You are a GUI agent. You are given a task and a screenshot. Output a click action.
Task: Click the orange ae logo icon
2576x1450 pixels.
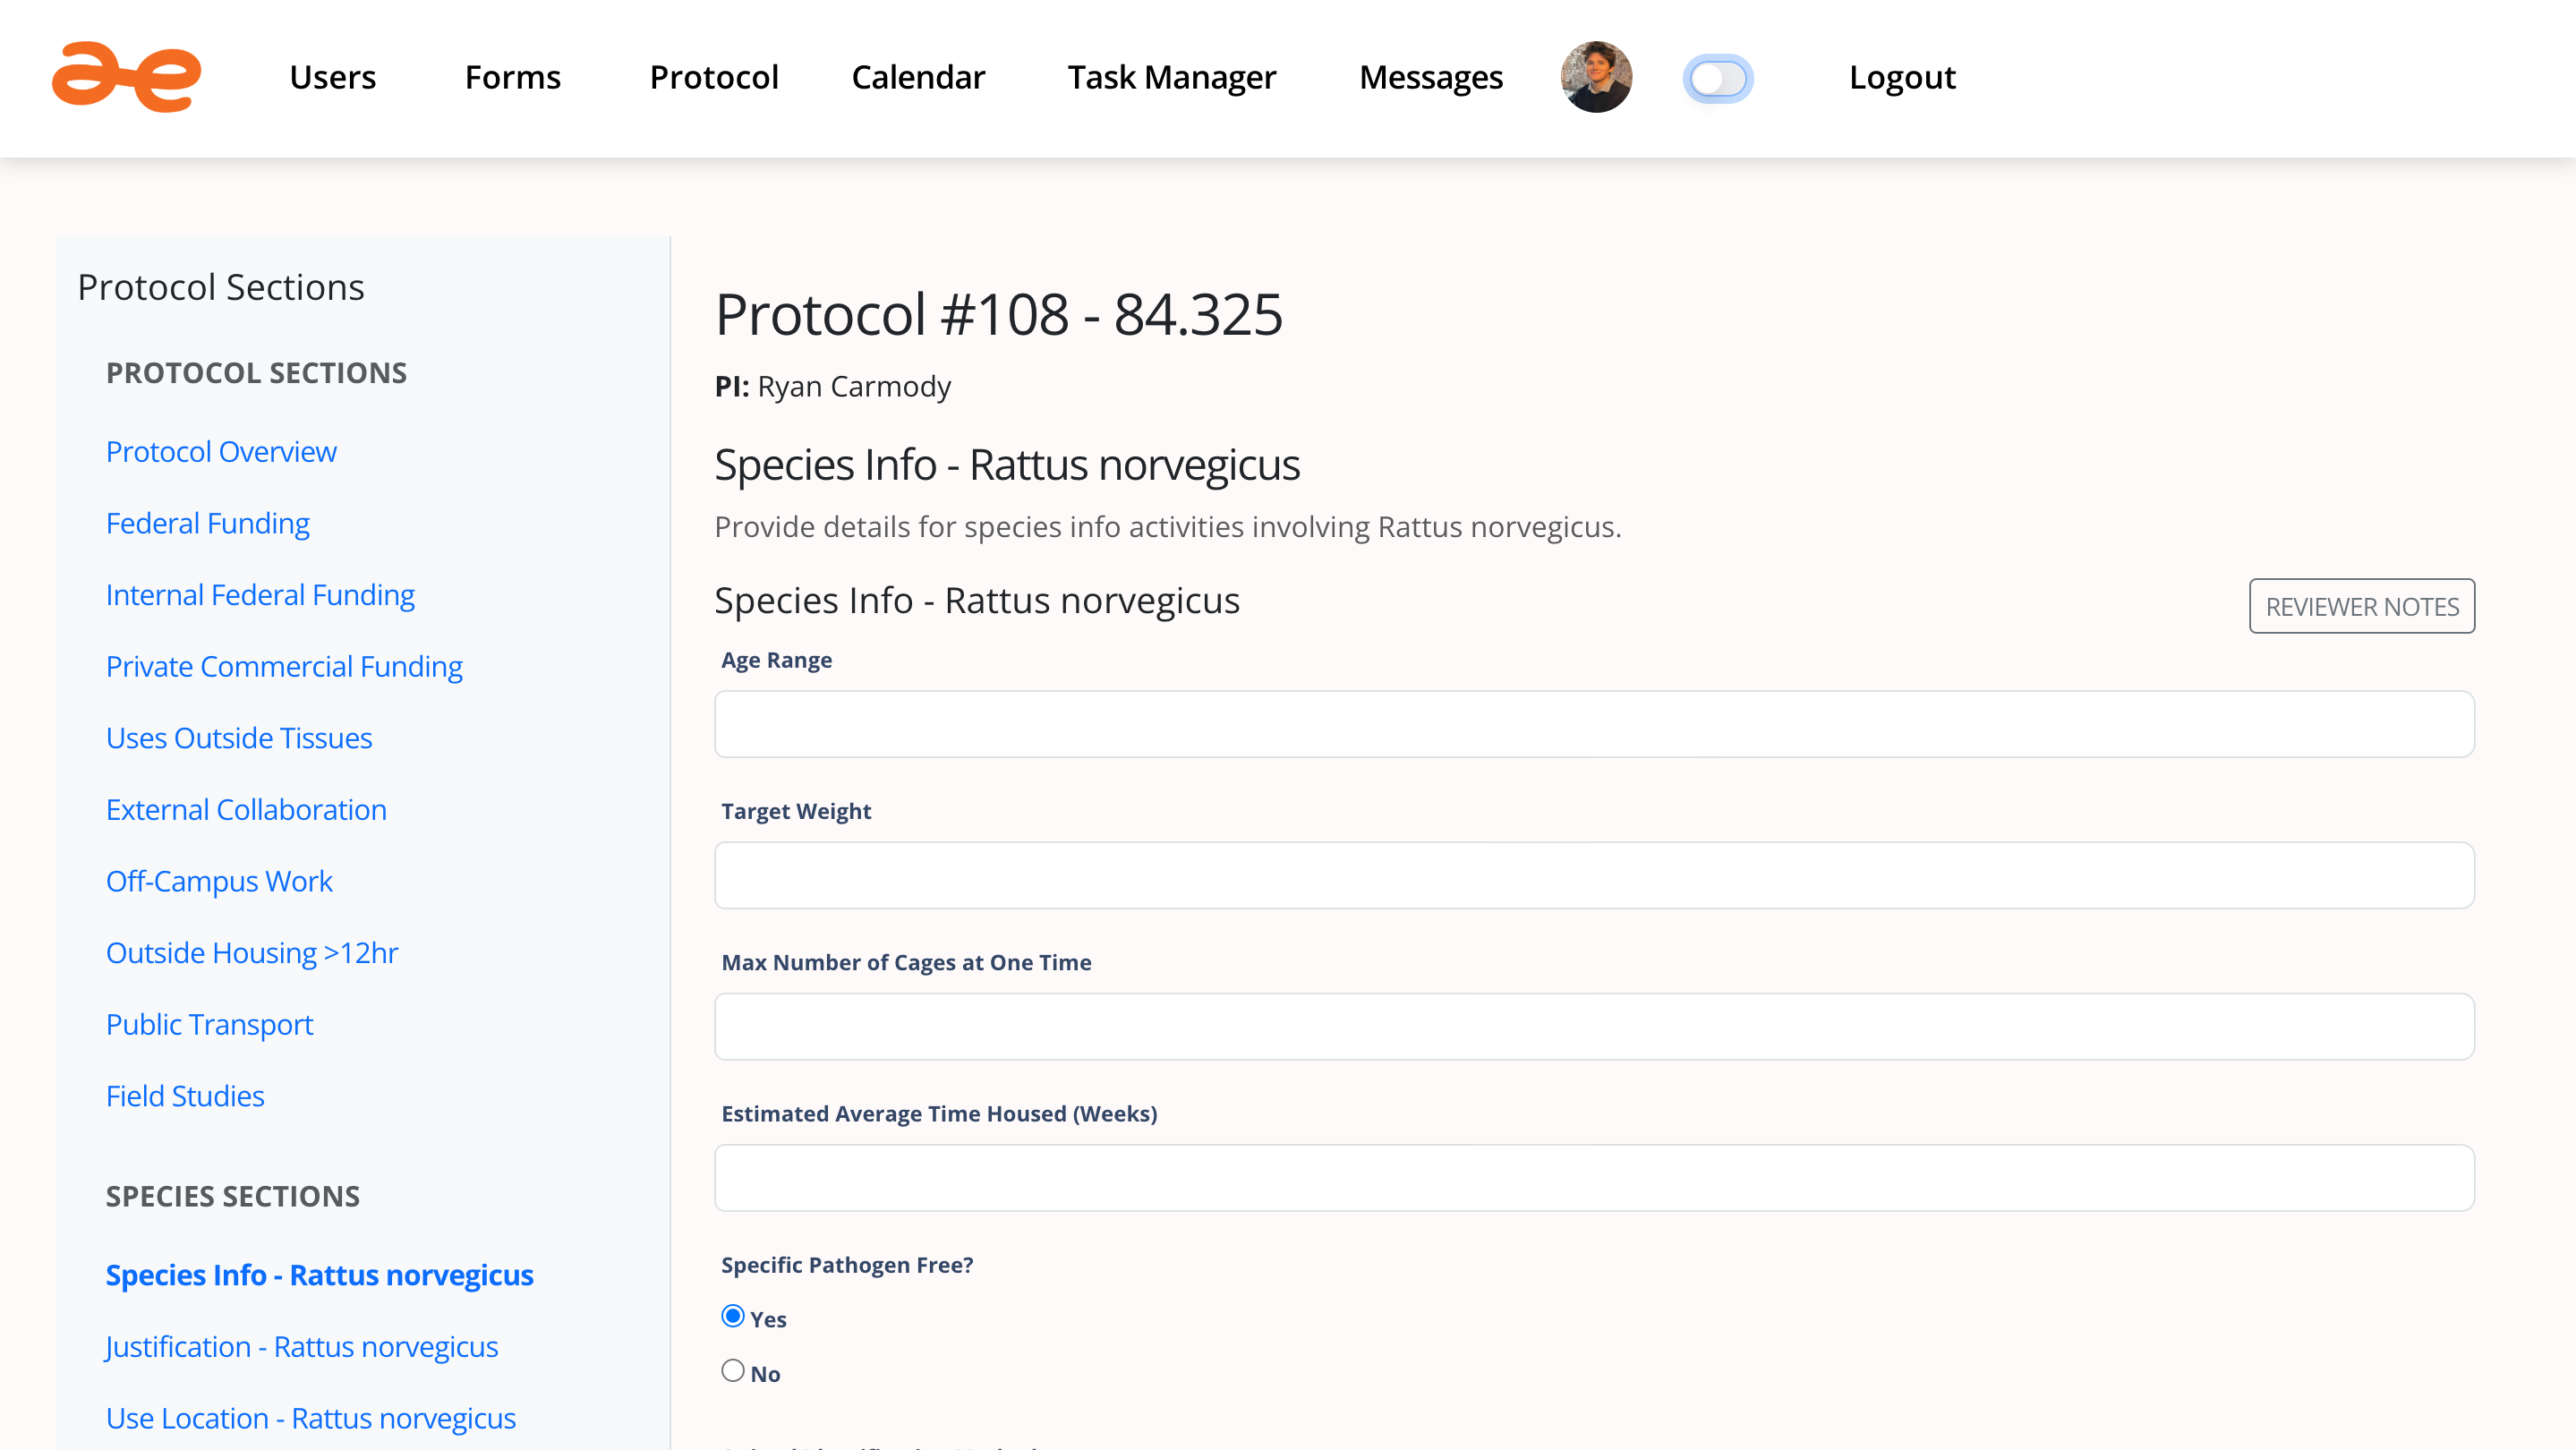126,77
